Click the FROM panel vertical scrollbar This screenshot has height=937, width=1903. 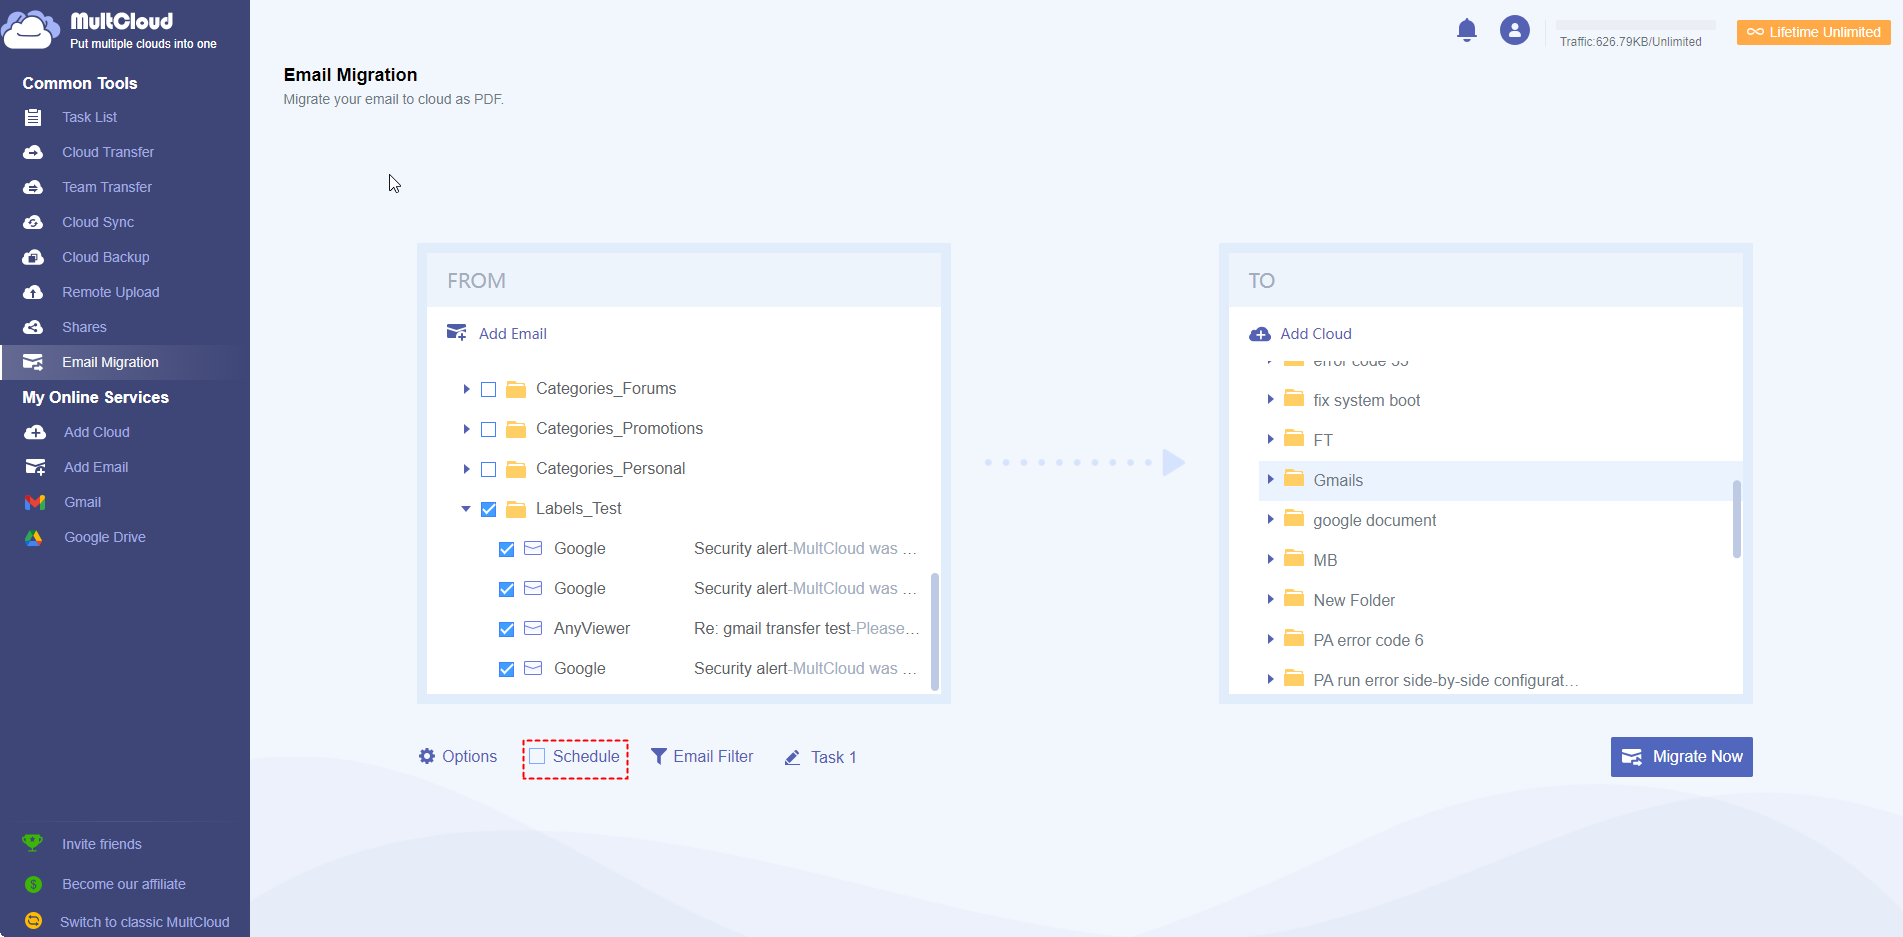[935, 631]
